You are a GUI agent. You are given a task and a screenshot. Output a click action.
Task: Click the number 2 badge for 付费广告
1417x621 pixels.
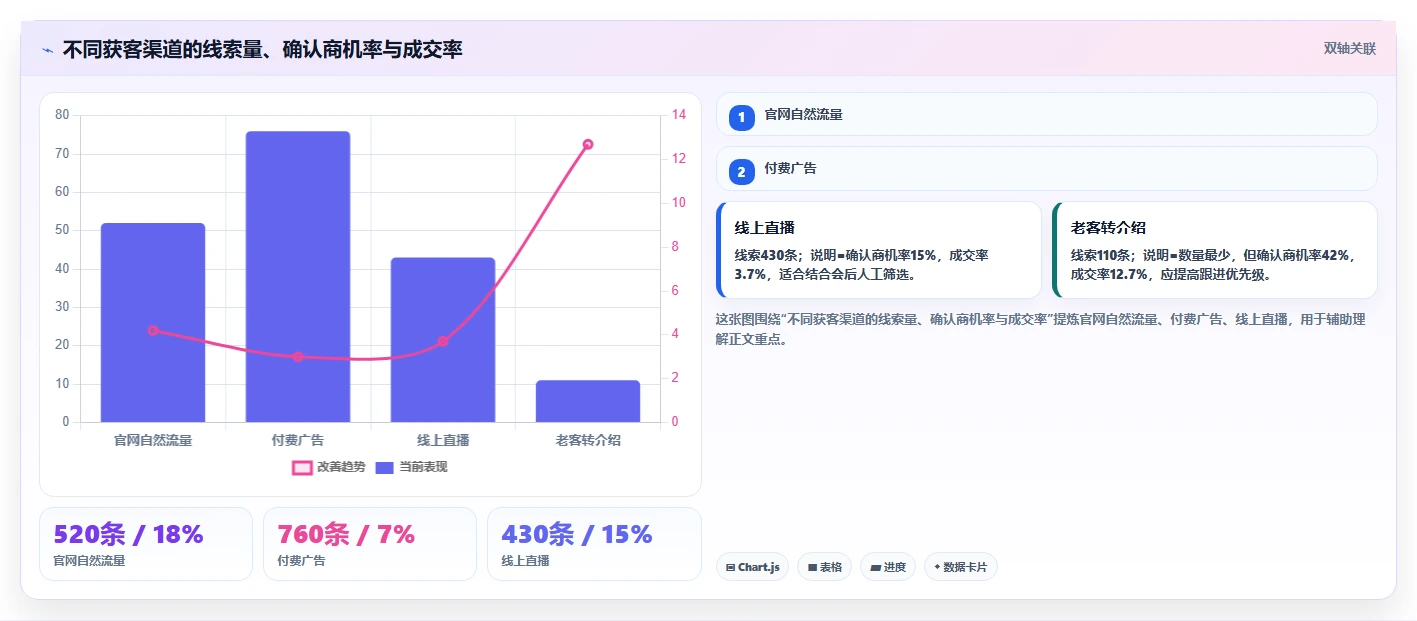741,172
